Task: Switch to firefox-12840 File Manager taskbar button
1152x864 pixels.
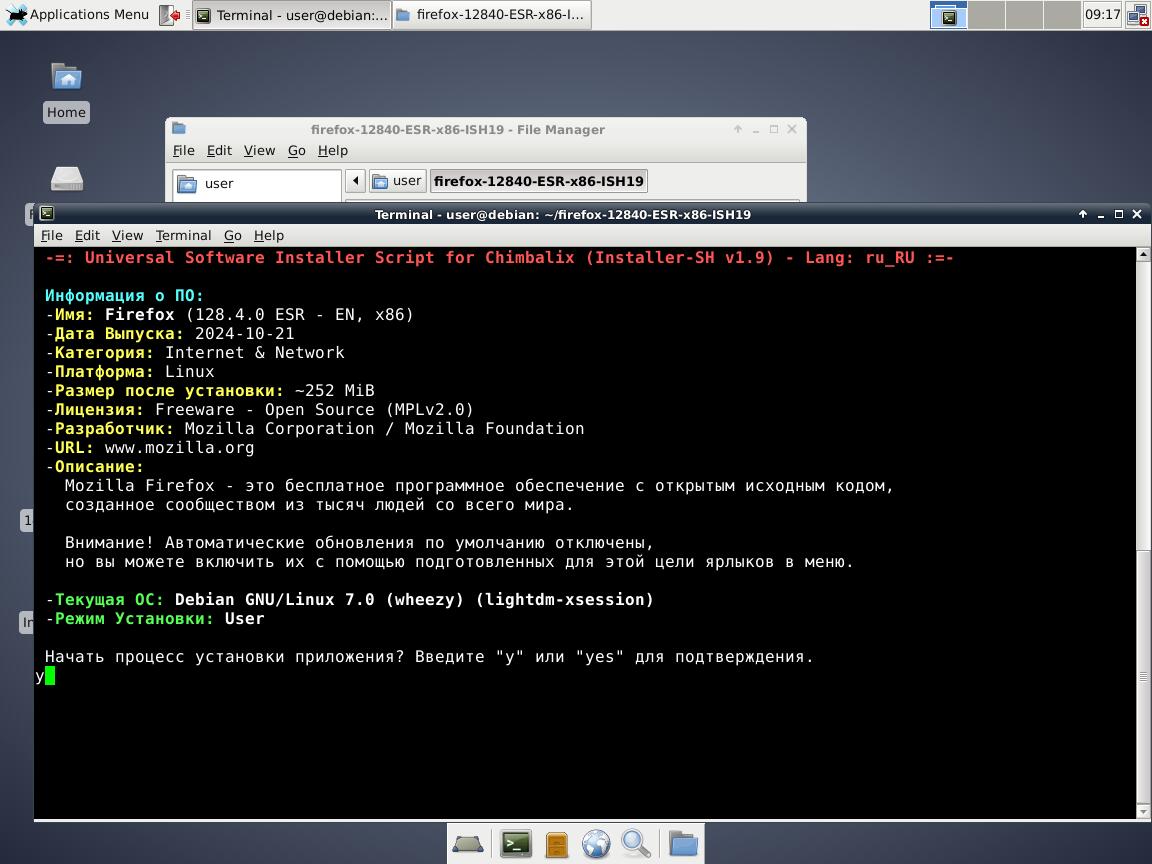Action: [492, 15]
